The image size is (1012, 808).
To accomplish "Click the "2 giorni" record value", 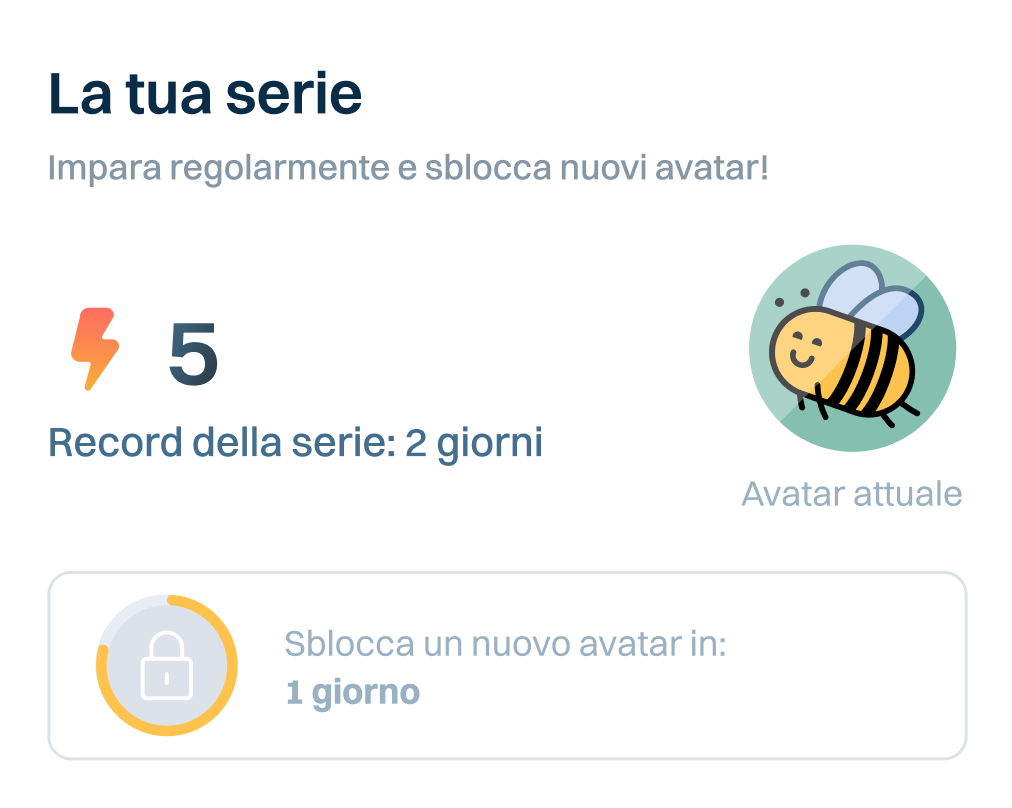I will click(x=473, y=442).
